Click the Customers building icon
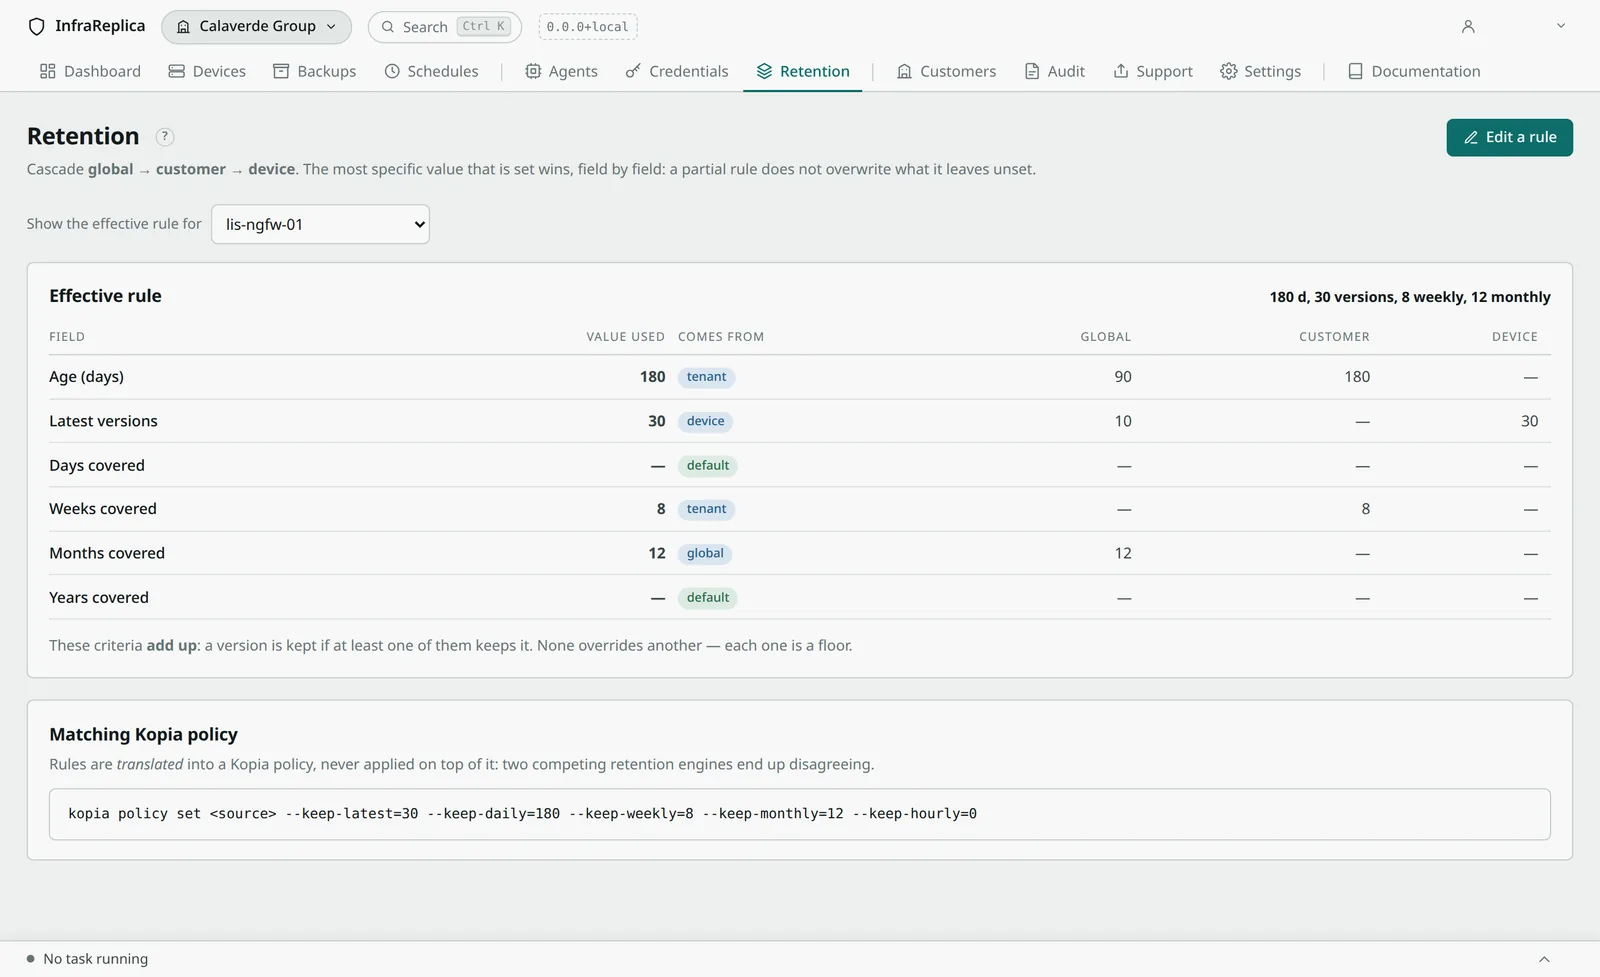Image resolution: width=1600 pixels, height=977 pixels. coord(905,71)
